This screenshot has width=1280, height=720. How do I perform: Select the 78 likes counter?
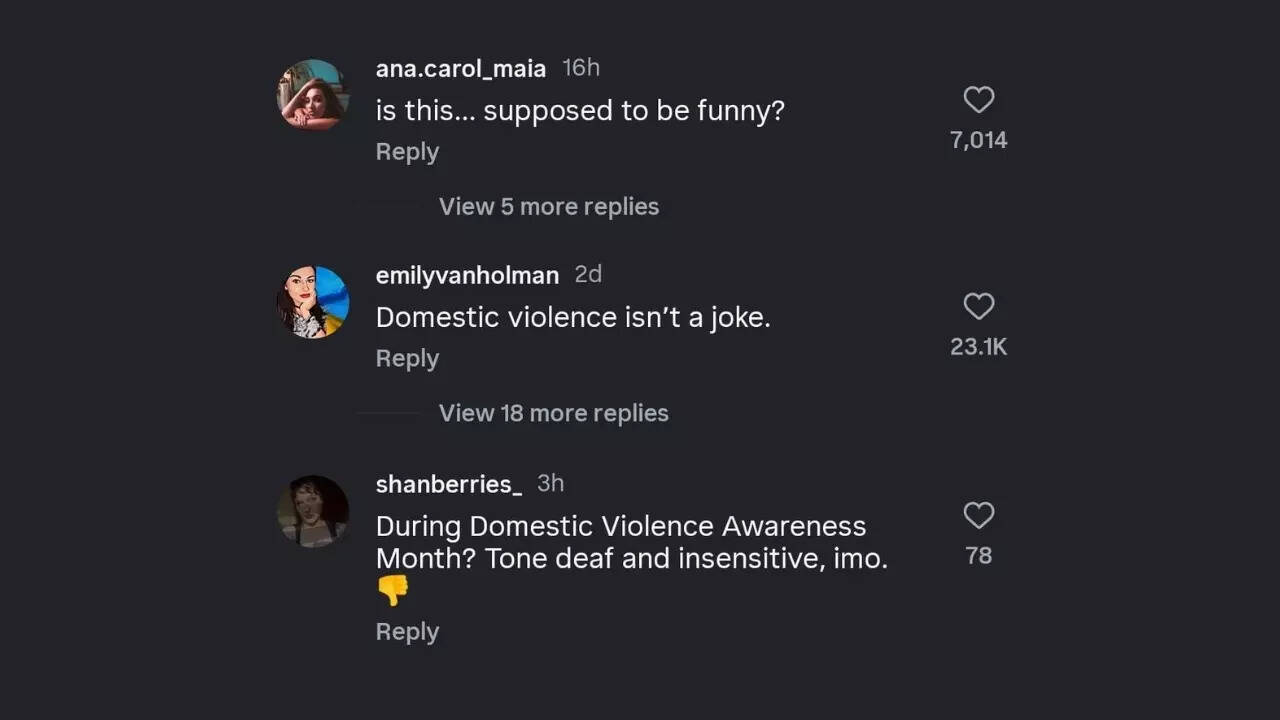[978, 556]
